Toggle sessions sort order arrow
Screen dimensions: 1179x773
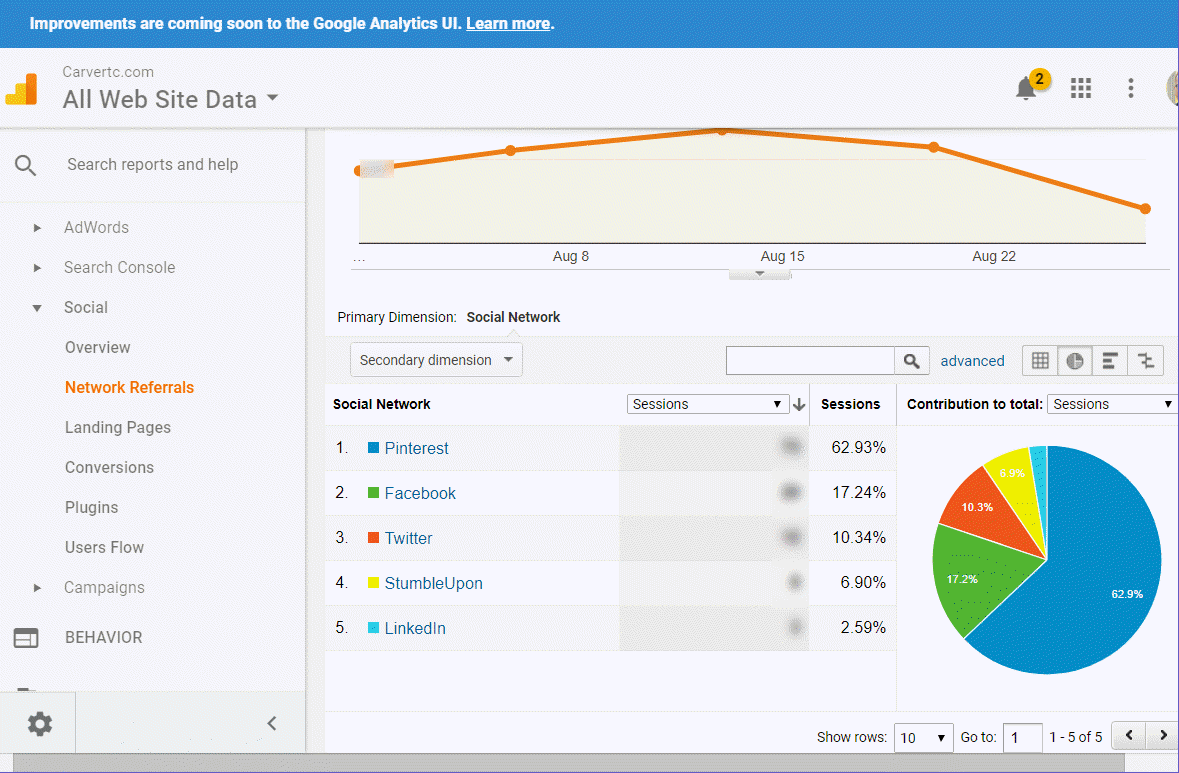tap(799, 405)
